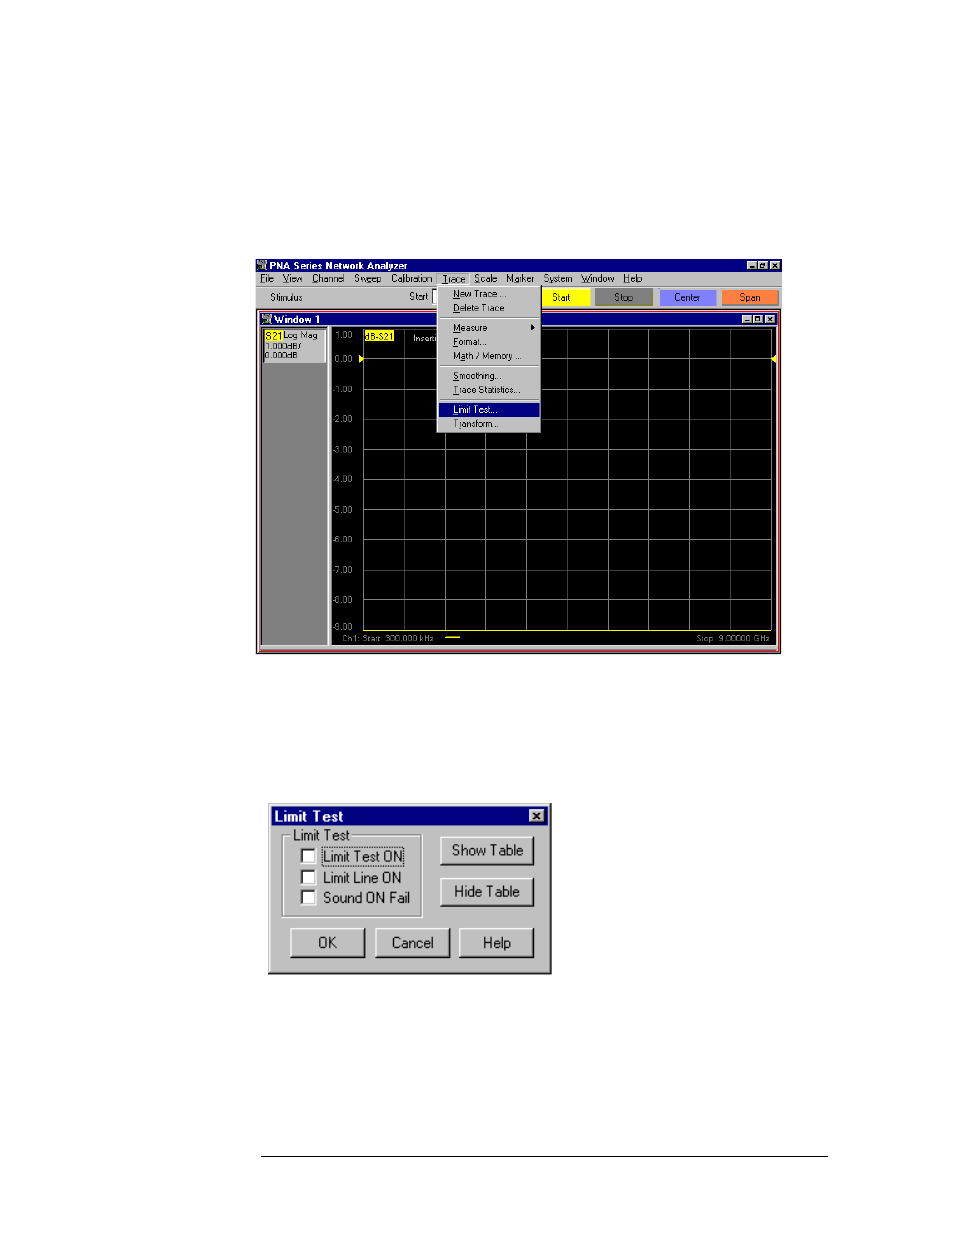Close the Window 1 sub-window
Image resolution: width=954 pixels, height=1235 pixels.
click(770, 319)
